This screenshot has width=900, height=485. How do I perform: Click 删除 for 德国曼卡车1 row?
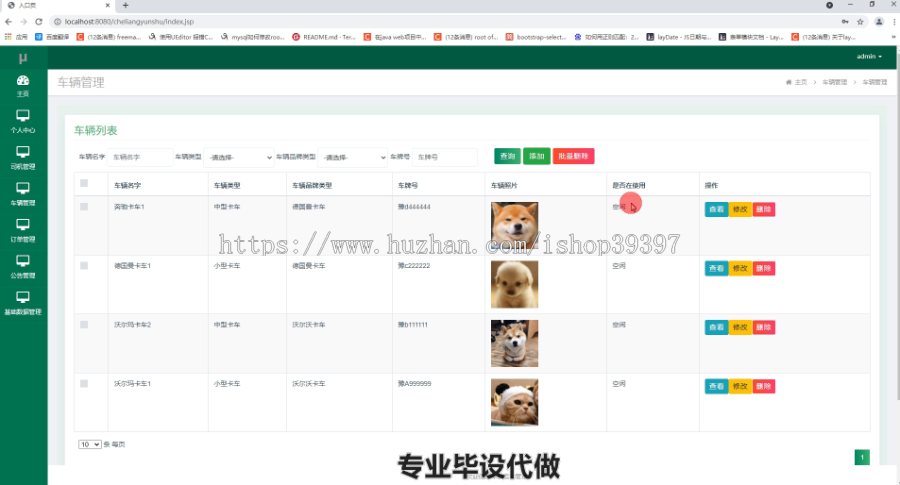[763, 268]
